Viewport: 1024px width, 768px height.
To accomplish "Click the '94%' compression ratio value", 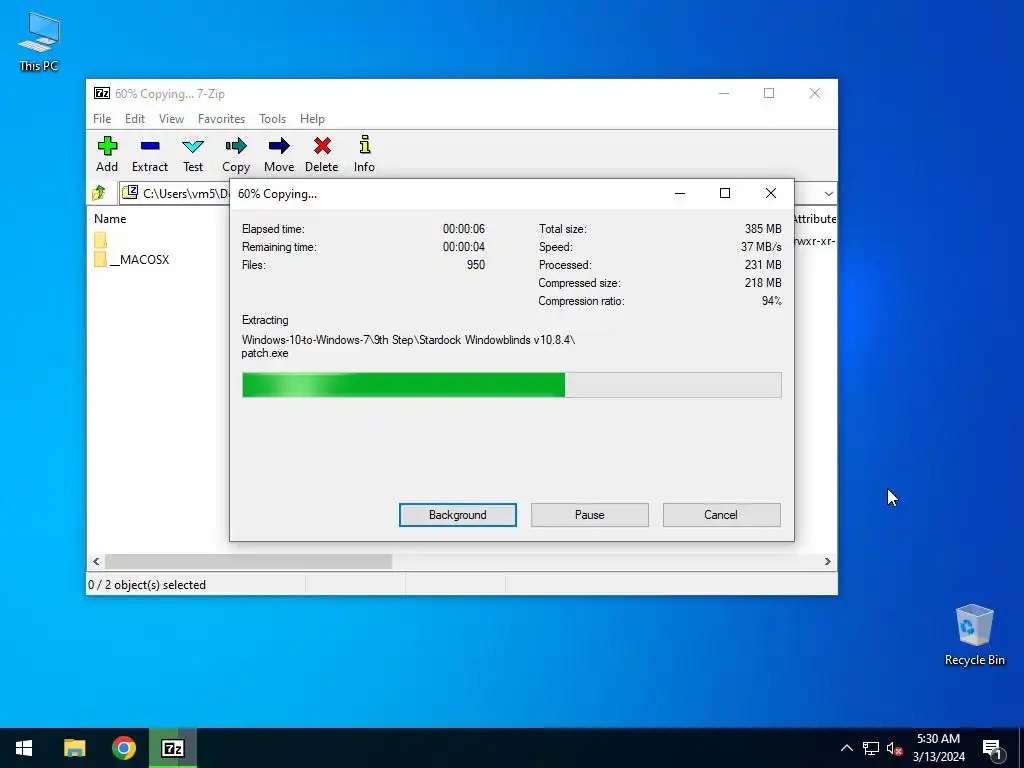I will tap(771, 301).
